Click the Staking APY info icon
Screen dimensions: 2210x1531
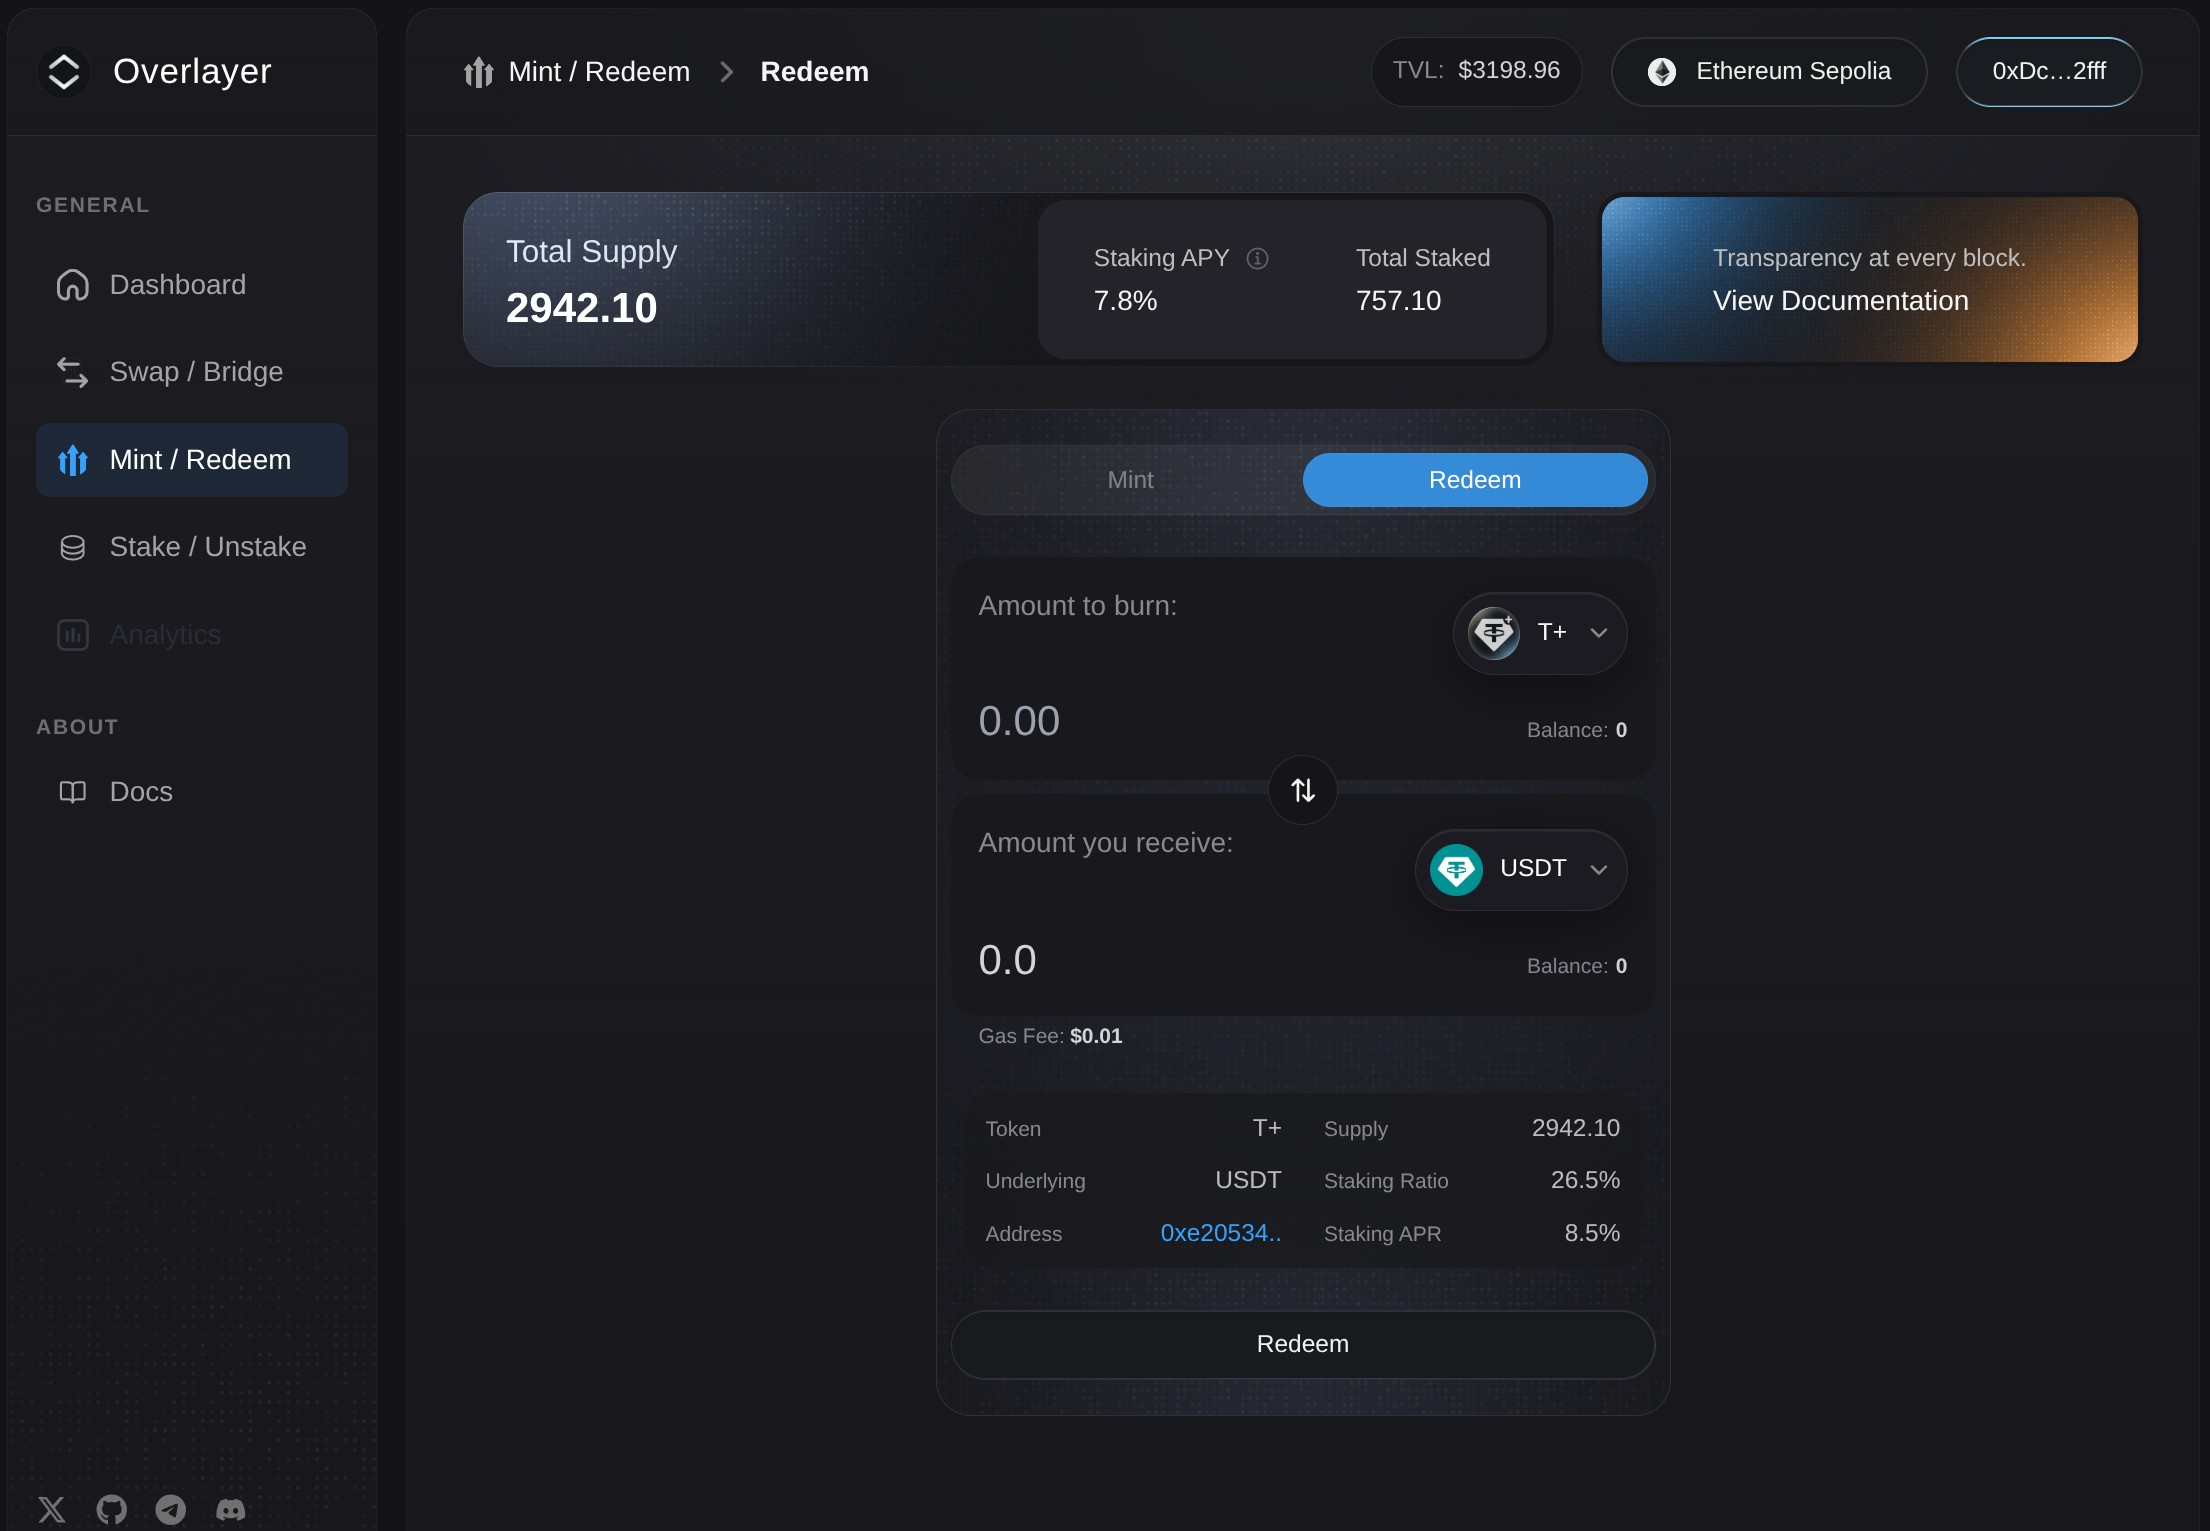coord(1258,259)
